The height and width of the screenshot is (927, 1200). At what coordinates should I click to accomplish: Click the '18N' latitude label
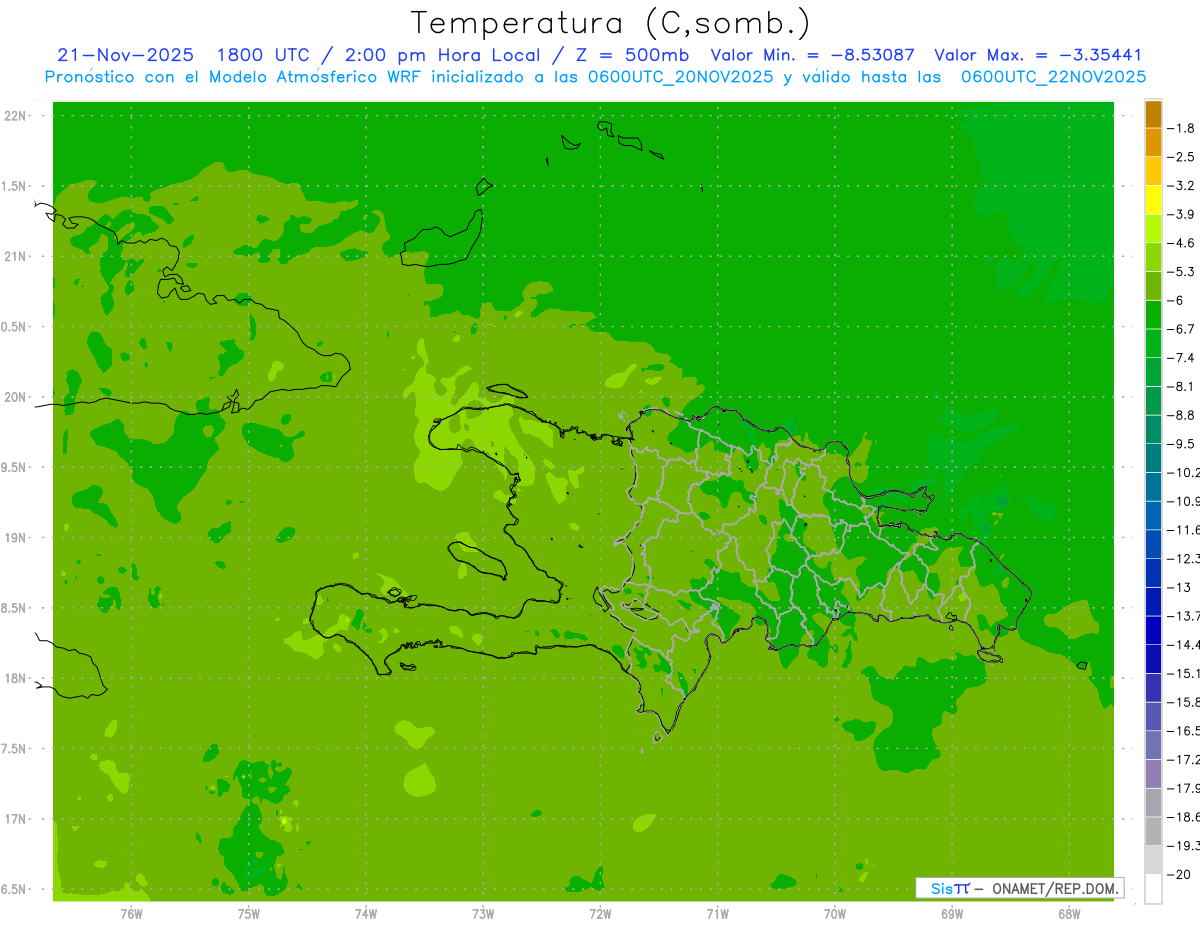14,679
